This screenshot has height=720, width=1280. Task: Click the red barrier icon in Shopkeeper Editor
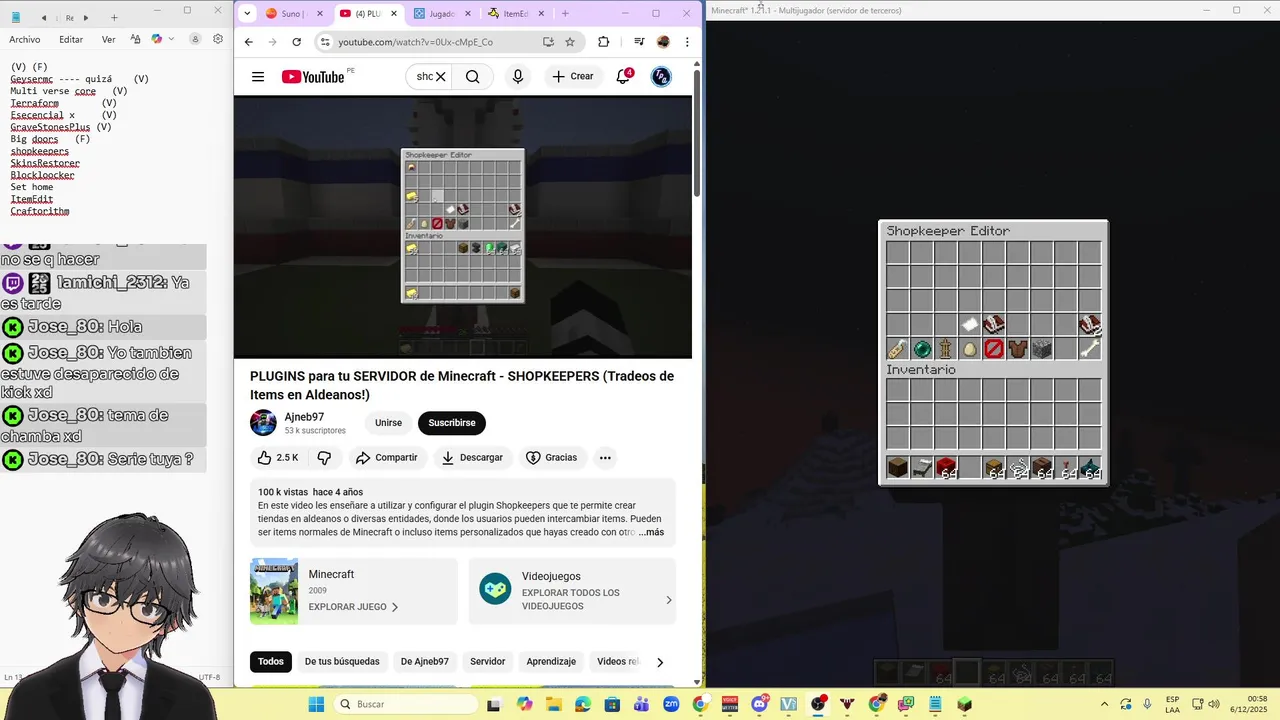coord(993,348)
